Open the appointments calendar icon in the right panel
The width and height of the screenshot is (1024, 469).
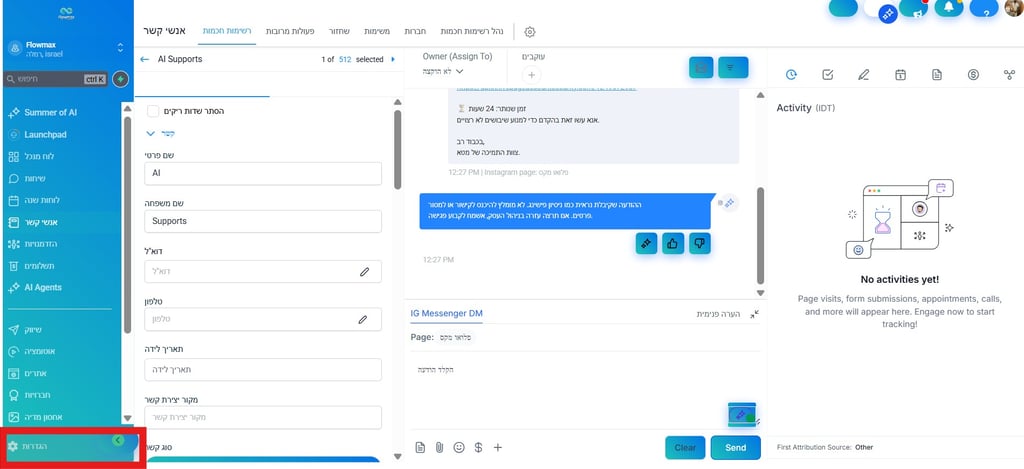[x=901, y=74]
